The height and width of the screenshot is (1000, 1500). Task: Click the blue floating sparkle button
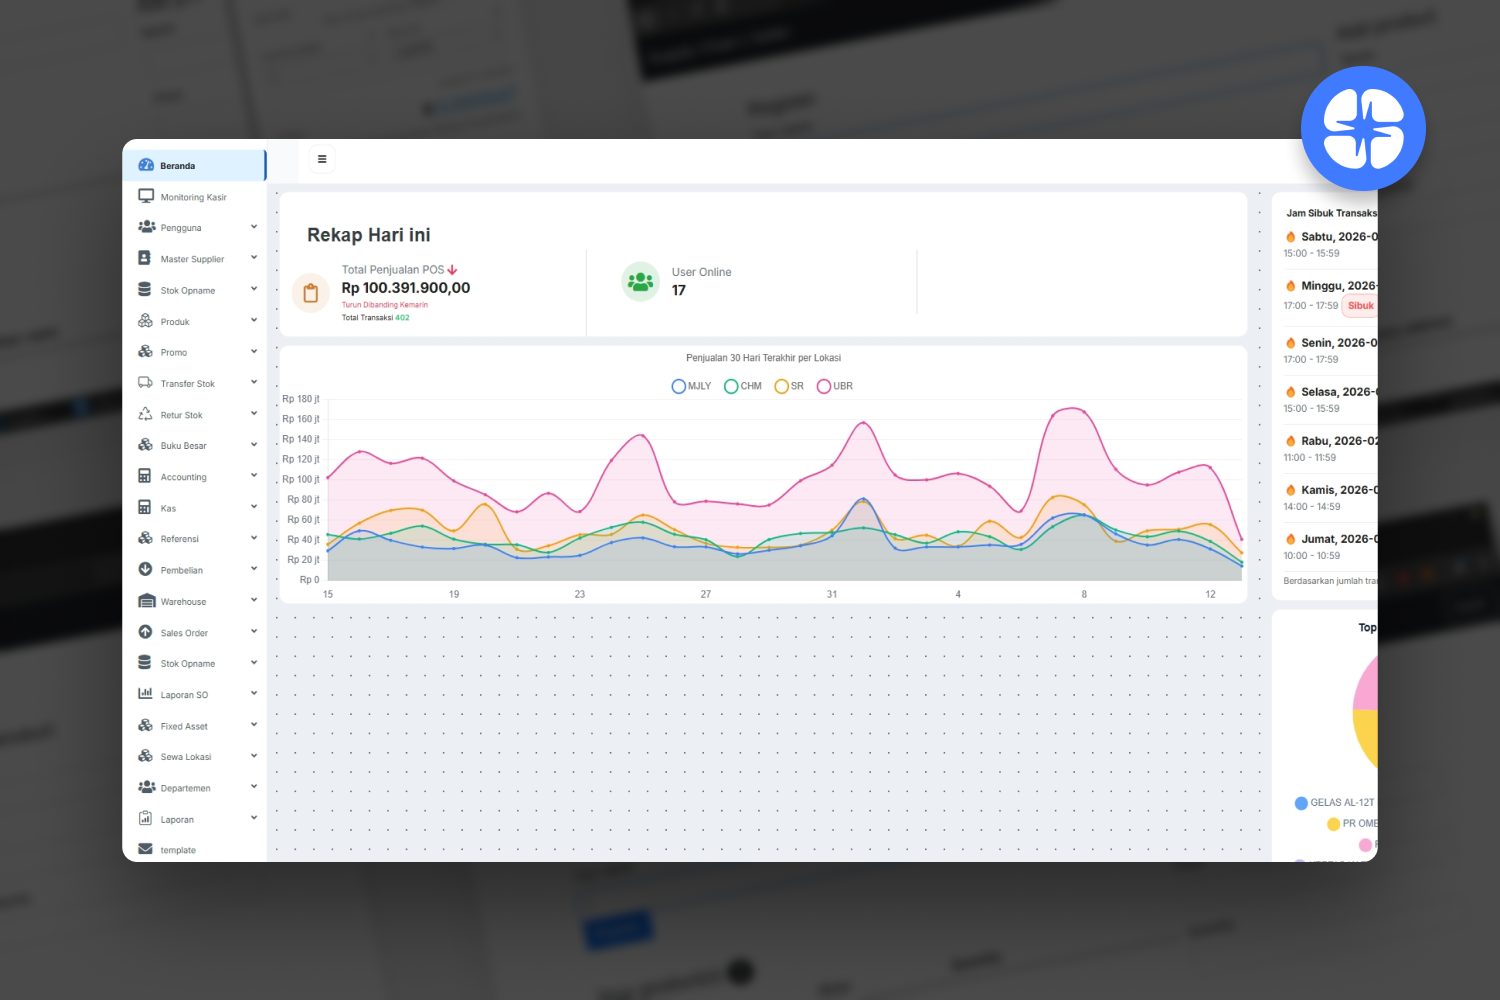(1363, 129)
